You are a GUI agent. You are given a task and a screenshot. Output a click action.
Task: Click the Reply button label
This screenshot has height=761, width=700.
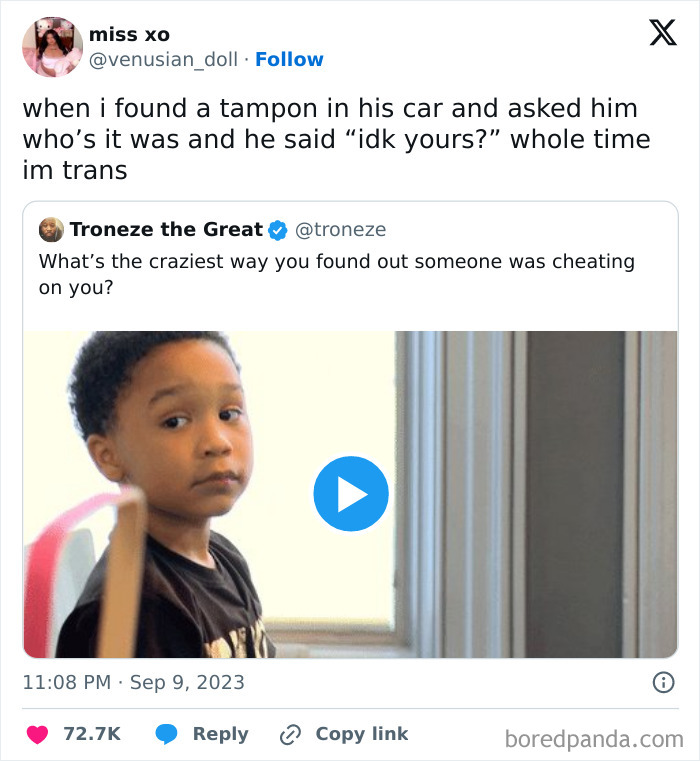[220, 734]
